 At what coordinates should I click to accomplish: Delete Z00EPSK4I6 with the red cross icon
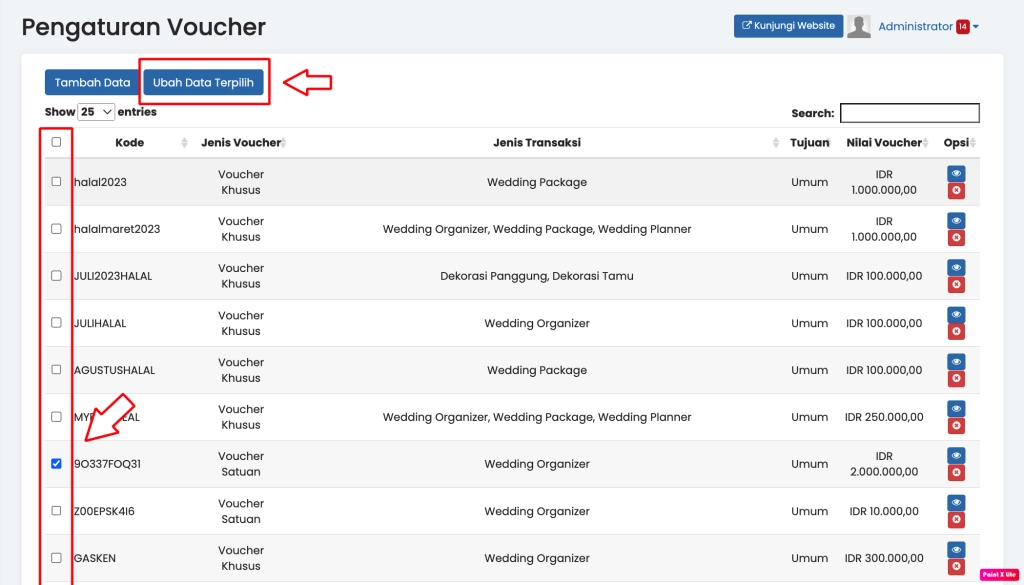955,519
